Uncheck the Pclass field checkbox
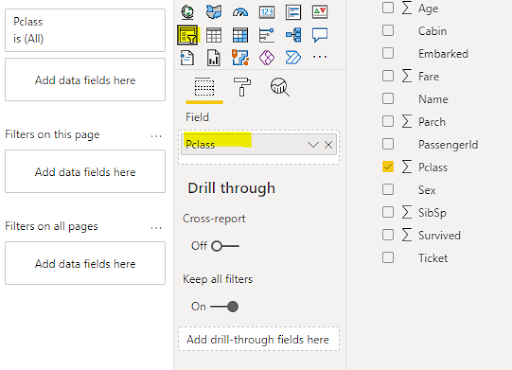512x370 pixels. coord(388,167)
